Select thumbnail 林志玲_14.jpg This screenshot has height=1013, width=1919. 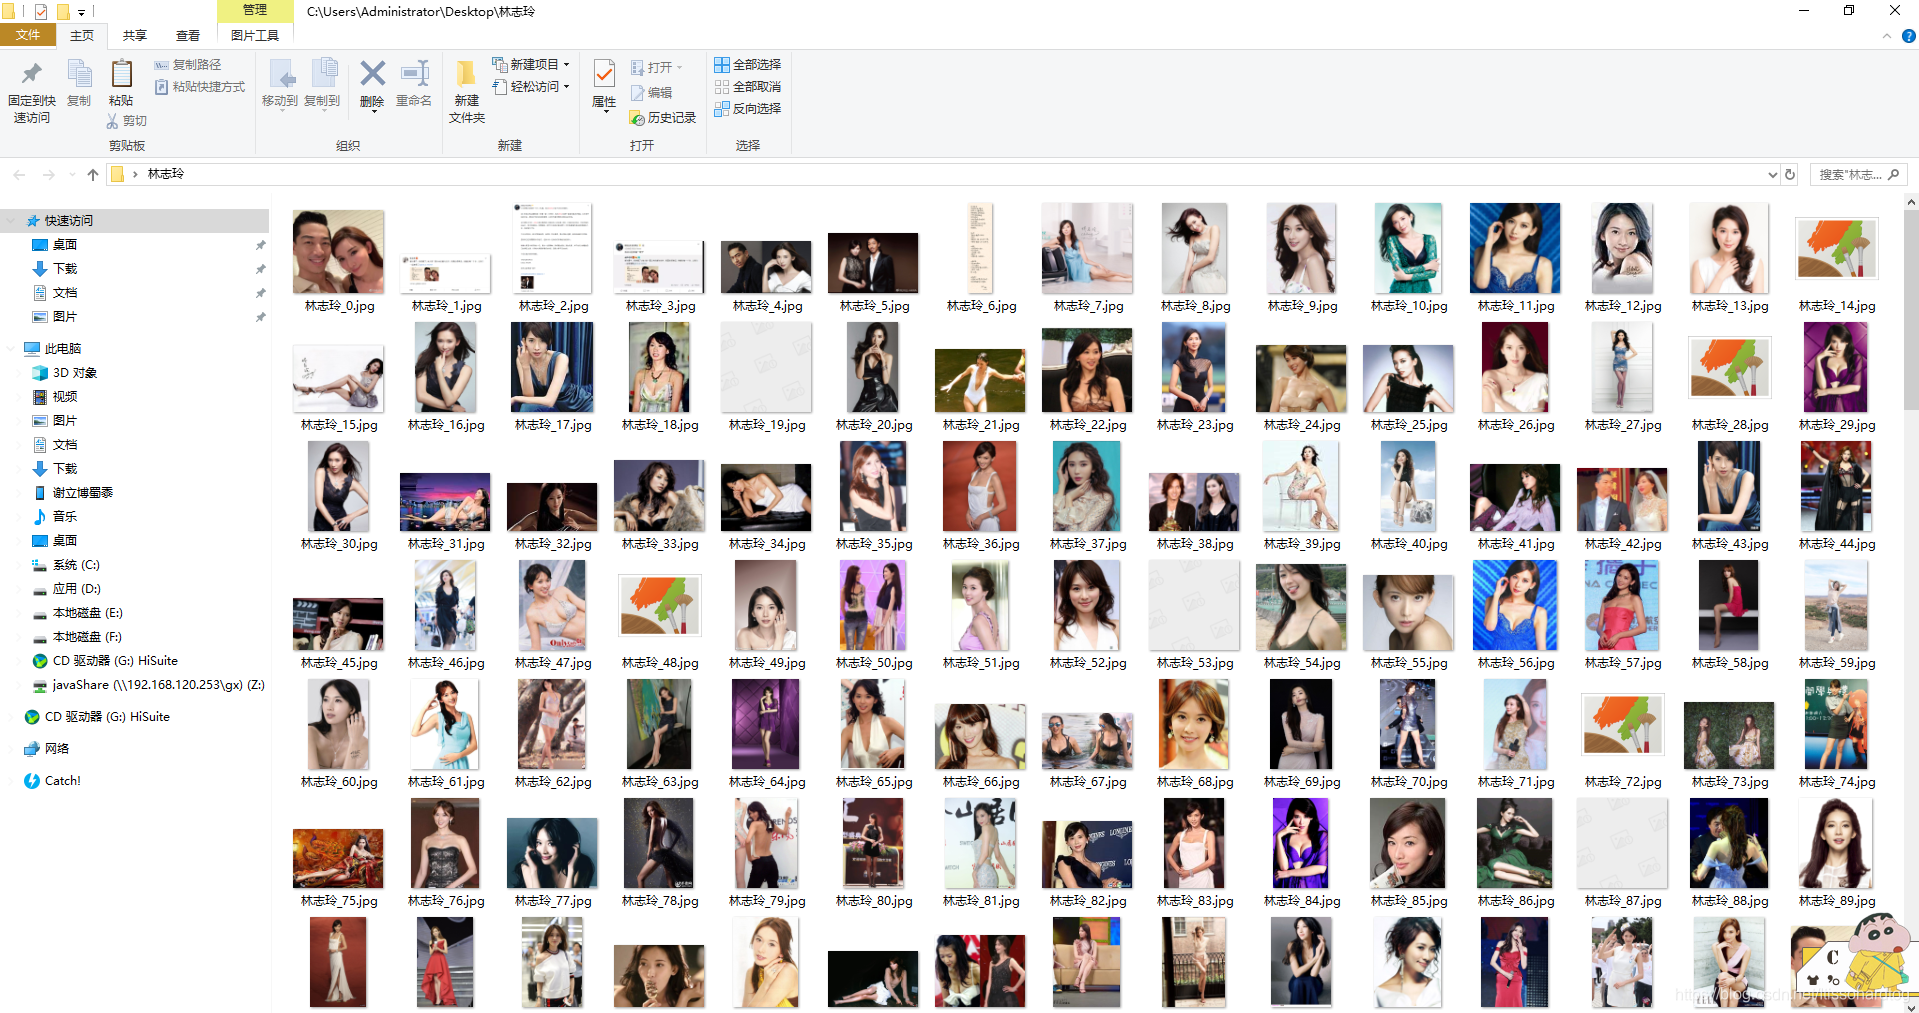click(1836, 249)
